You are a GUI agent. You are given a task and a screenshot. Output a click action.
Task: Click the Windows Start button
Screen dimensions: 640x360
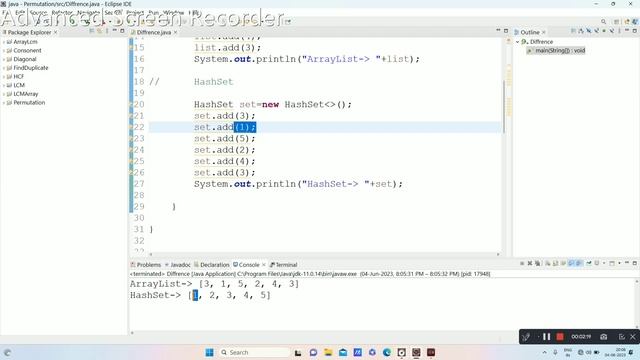(209, 352)
